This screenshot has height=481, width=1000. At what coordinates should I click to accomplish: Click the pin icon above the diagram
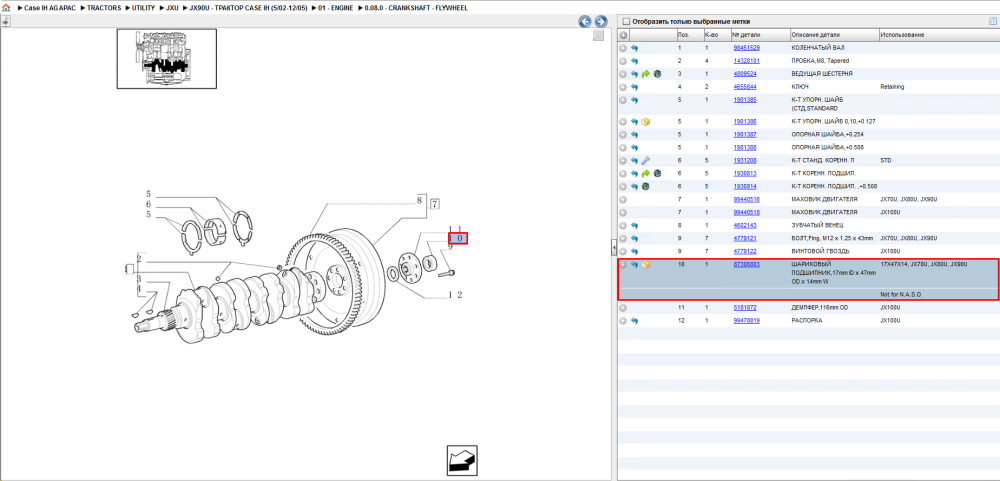click(x=6, y=21)
